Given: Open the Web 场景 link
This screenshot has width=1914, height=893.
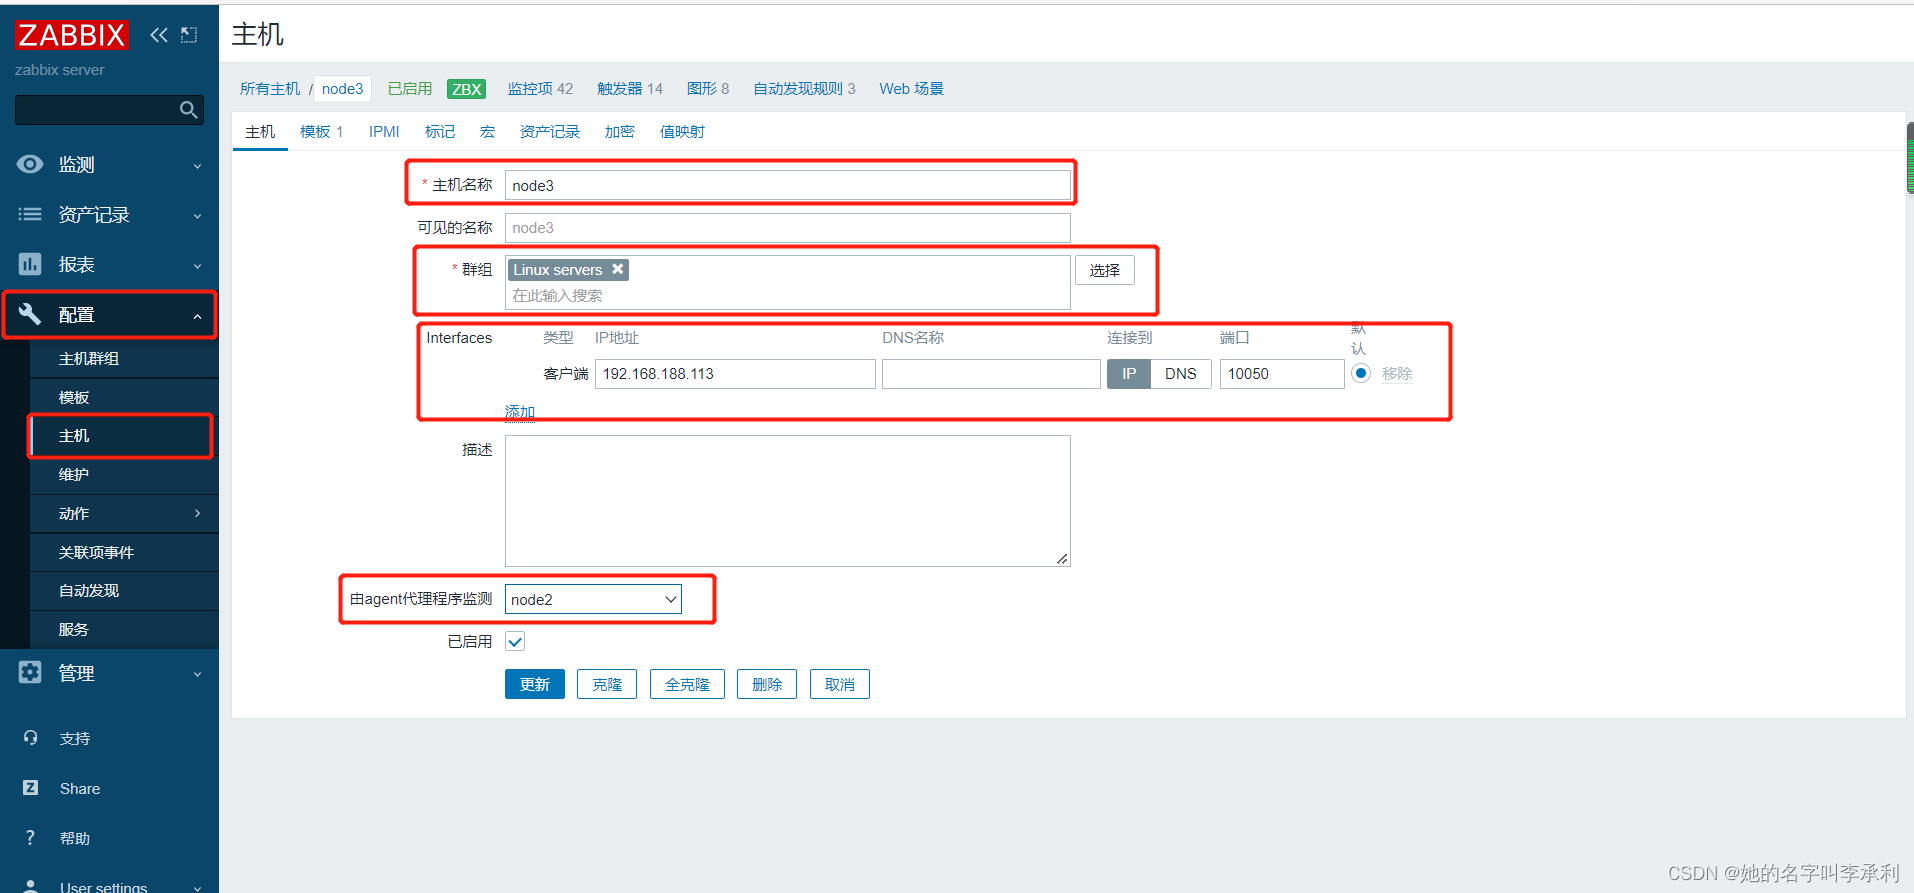Looking at the screenshot, I should [x=911, y=89].
